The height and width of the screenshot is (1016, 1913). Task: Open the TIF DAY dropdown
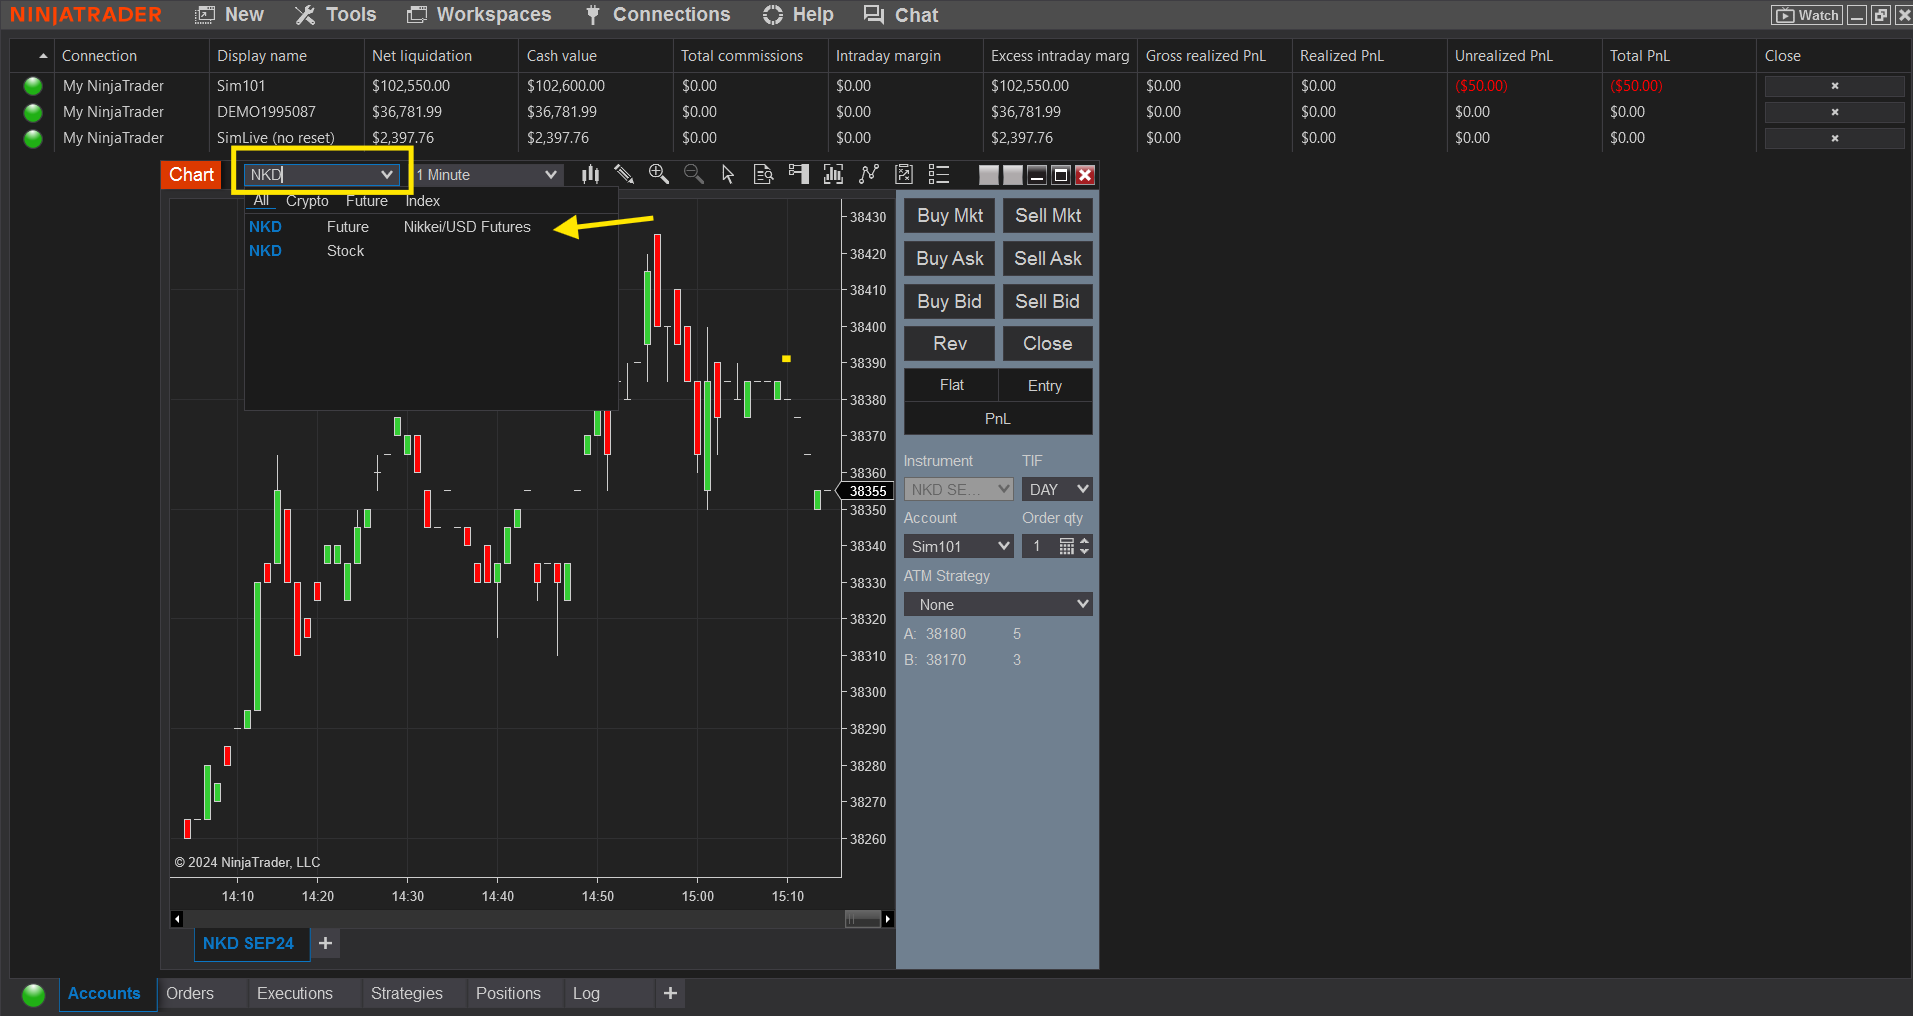(1057, 489)
